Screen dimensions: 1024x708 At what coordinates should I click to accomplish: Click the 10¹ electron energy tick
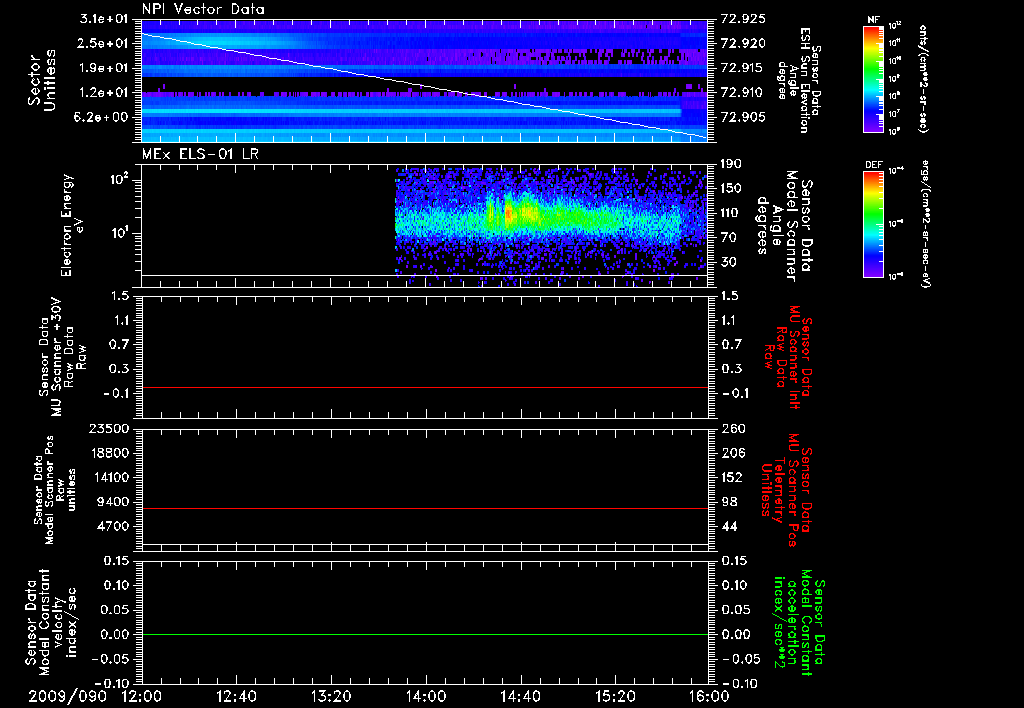[121, 233]
